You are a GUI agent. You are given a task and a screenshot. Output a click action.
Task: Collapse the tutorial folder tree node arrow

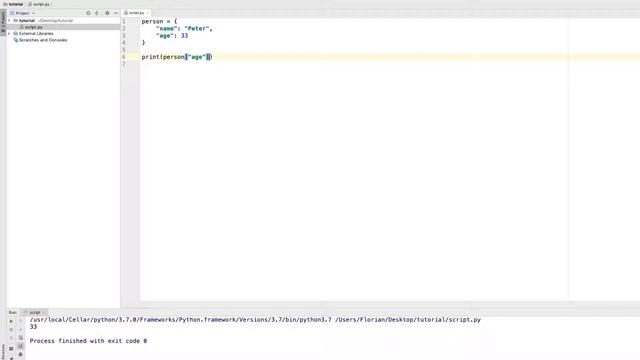point(9,20)
